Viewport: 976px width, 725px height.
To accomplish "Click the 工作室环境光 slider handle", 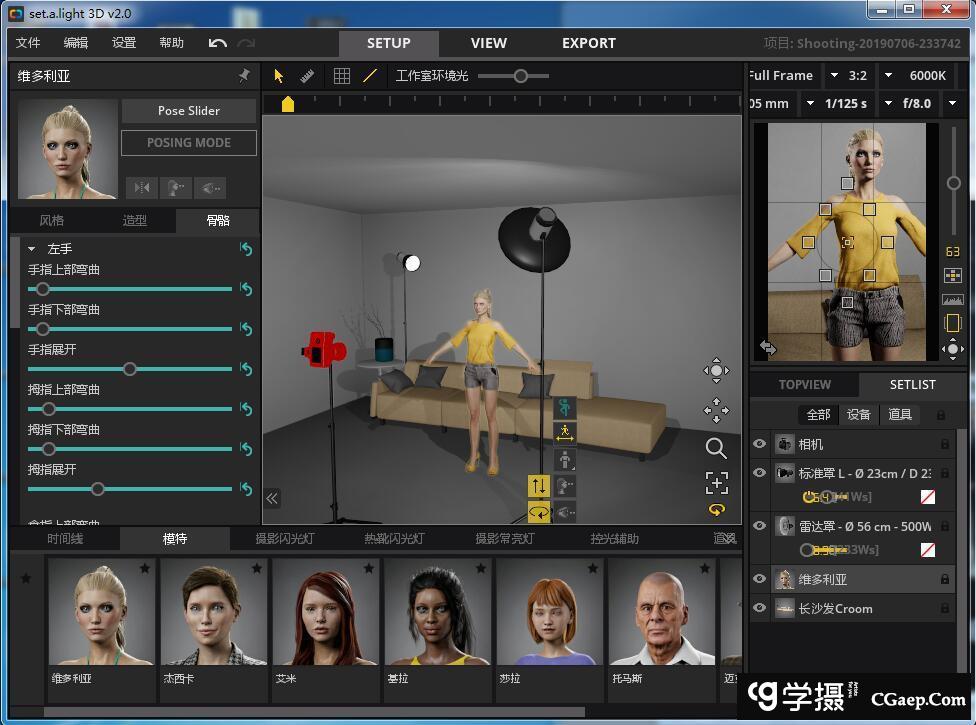I will (520, 76).
